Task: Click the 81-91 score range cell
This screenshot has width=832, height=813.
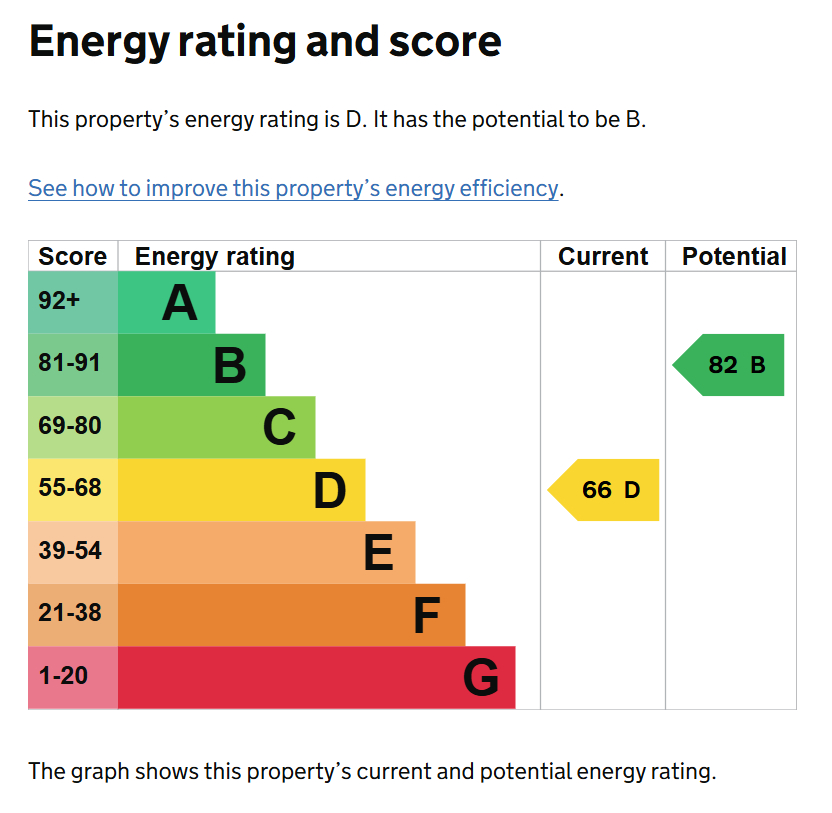Action: [73, 365]
